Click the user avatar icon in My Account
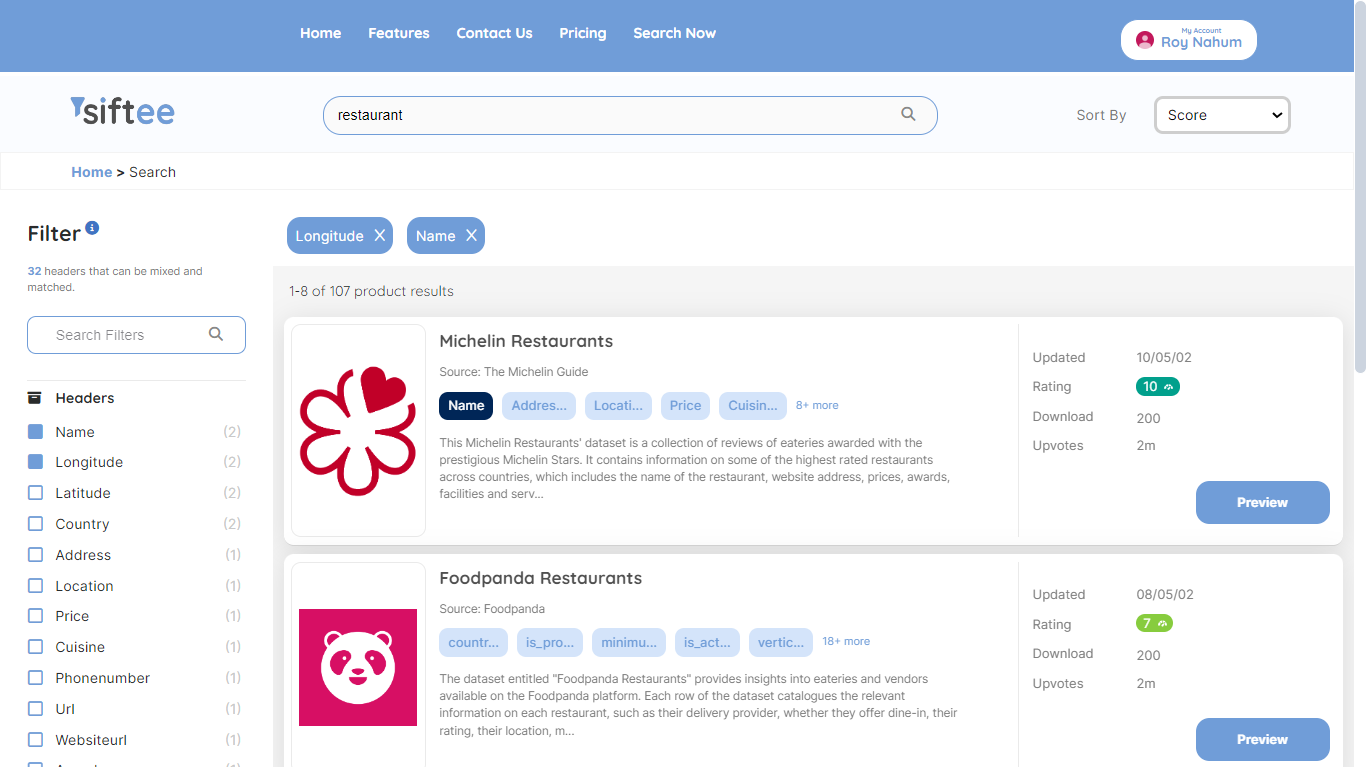Image resolution: width=1366 pixels, height=767 pixels. click(1145, 40)
